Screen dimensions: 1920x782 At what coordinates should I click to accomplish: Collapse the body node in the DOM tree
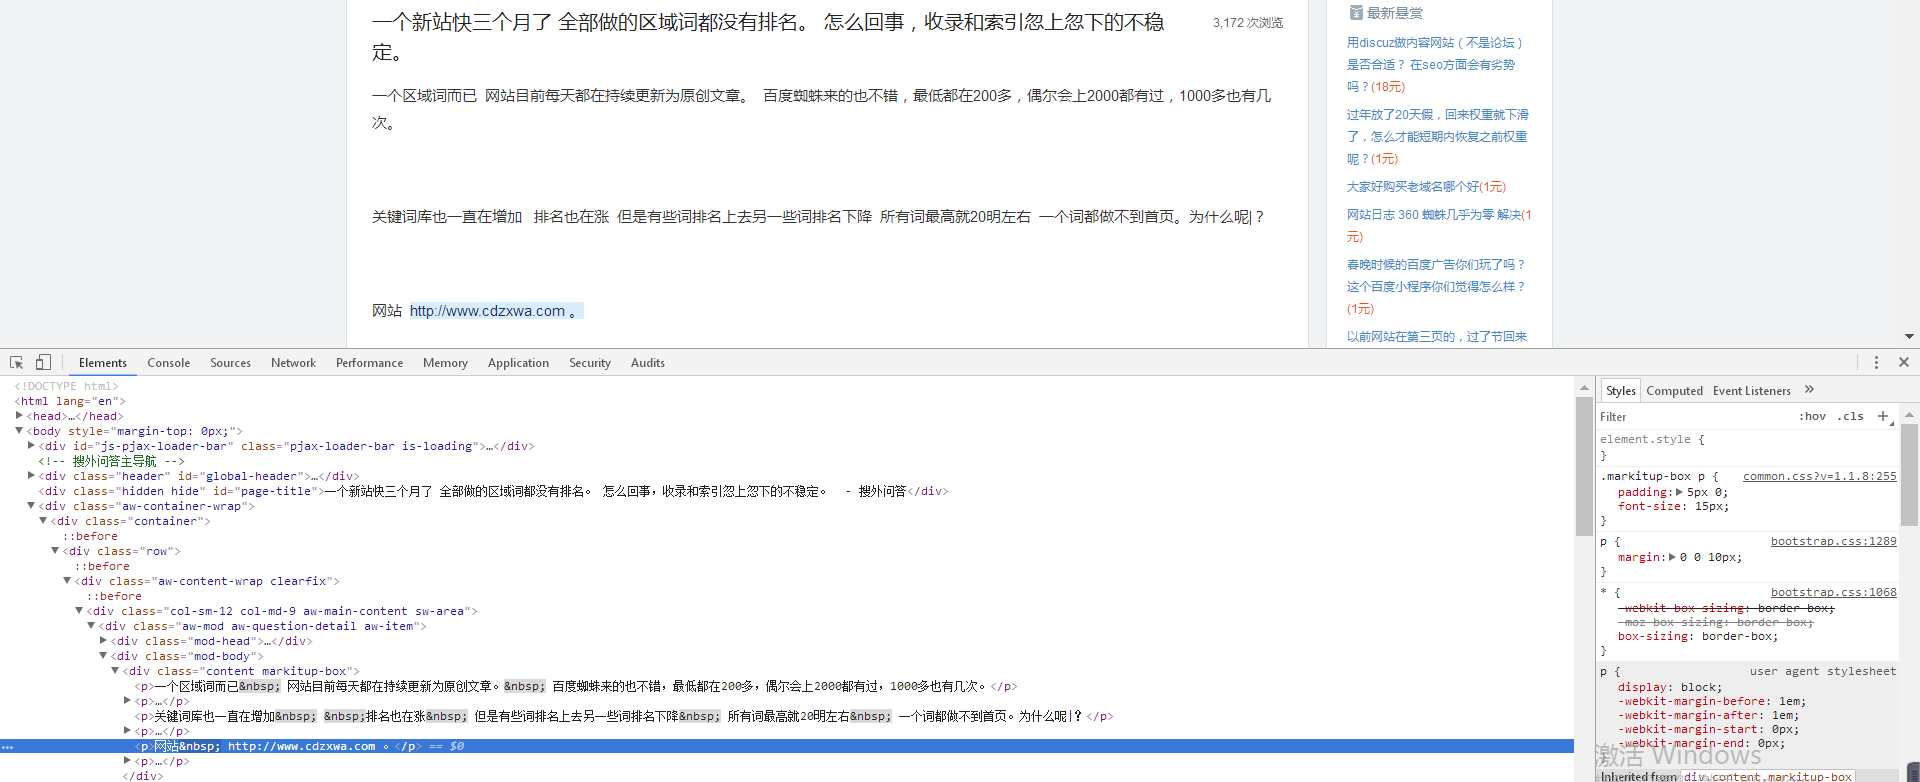19,431
